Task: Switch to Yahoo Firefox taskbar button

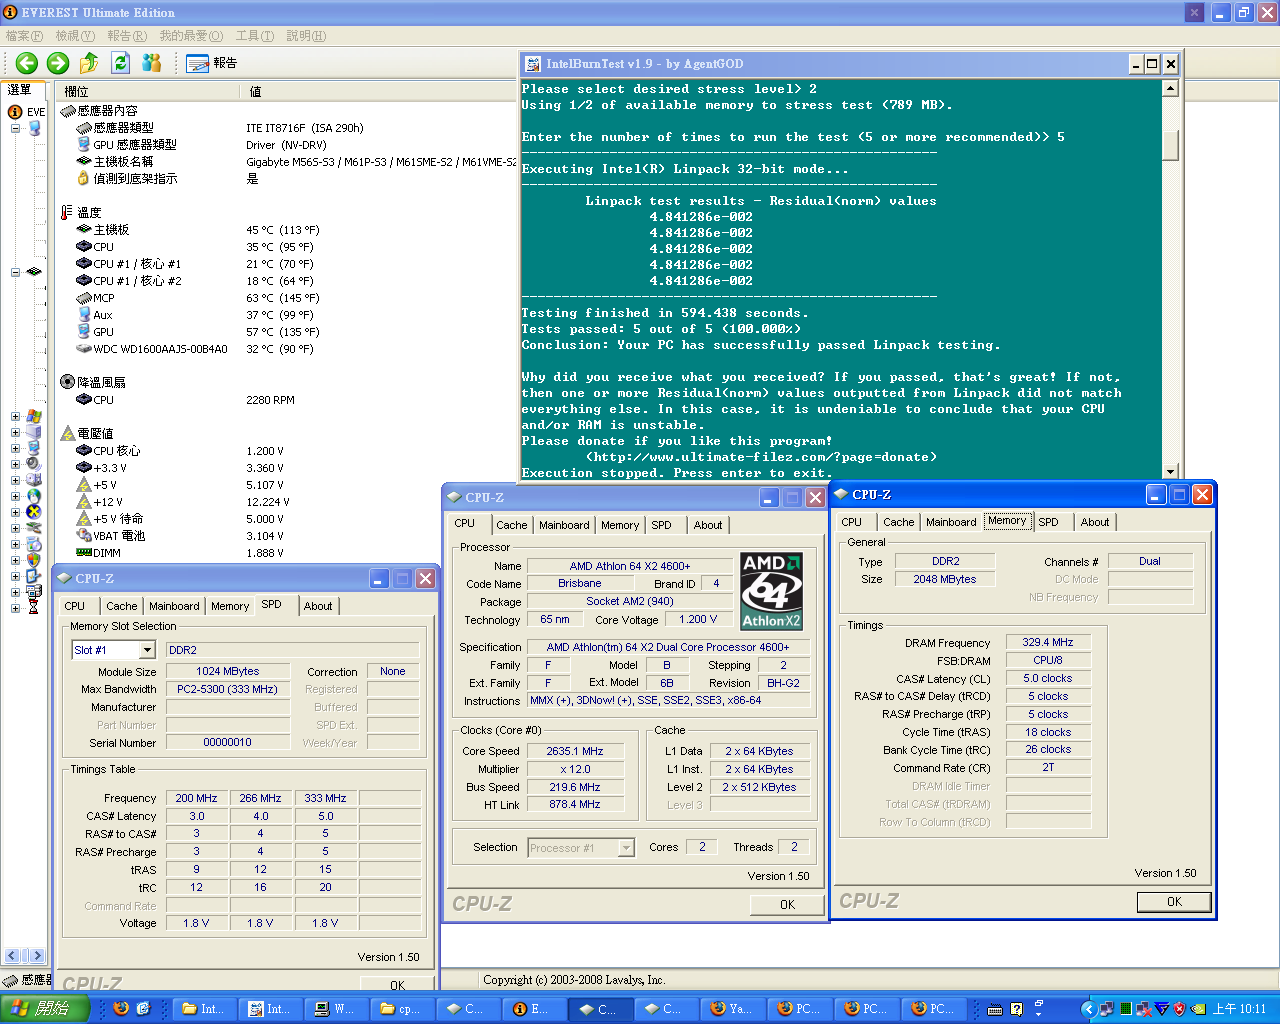Action: pos(733,1008)
